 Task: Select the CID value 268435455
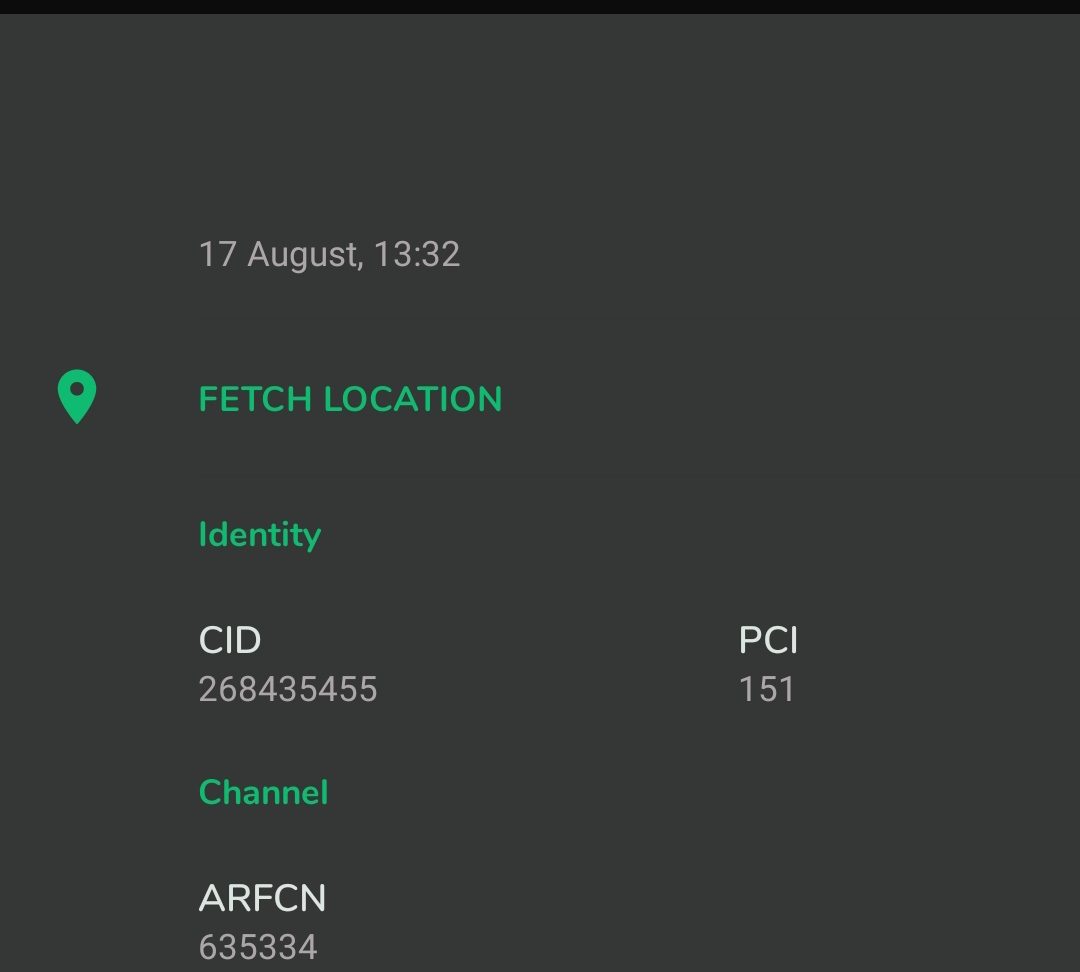[x=288, y=689]
